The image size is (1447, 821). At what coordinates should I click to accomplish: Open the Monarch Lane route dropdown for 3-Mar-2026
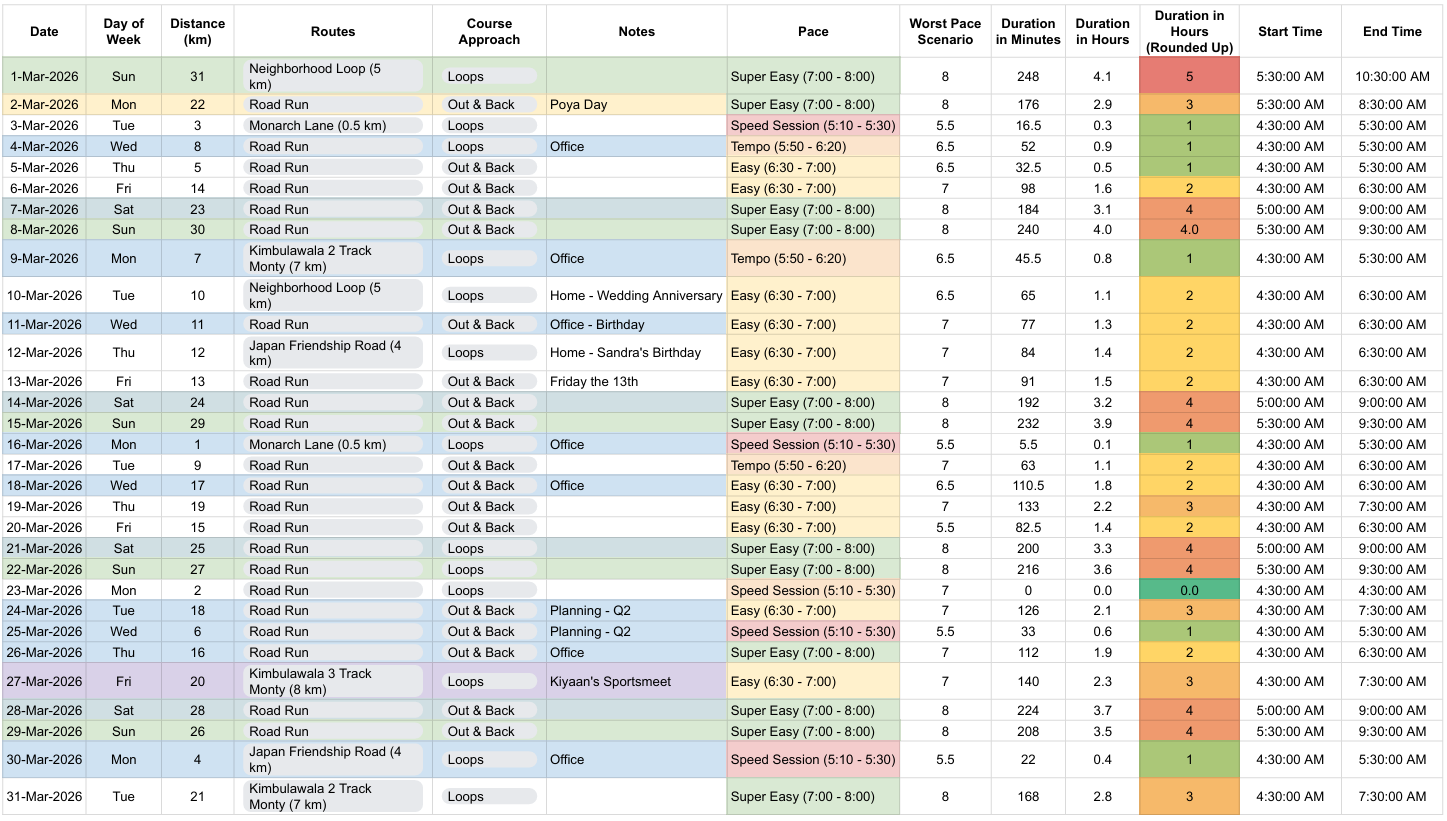coord(333,126)
